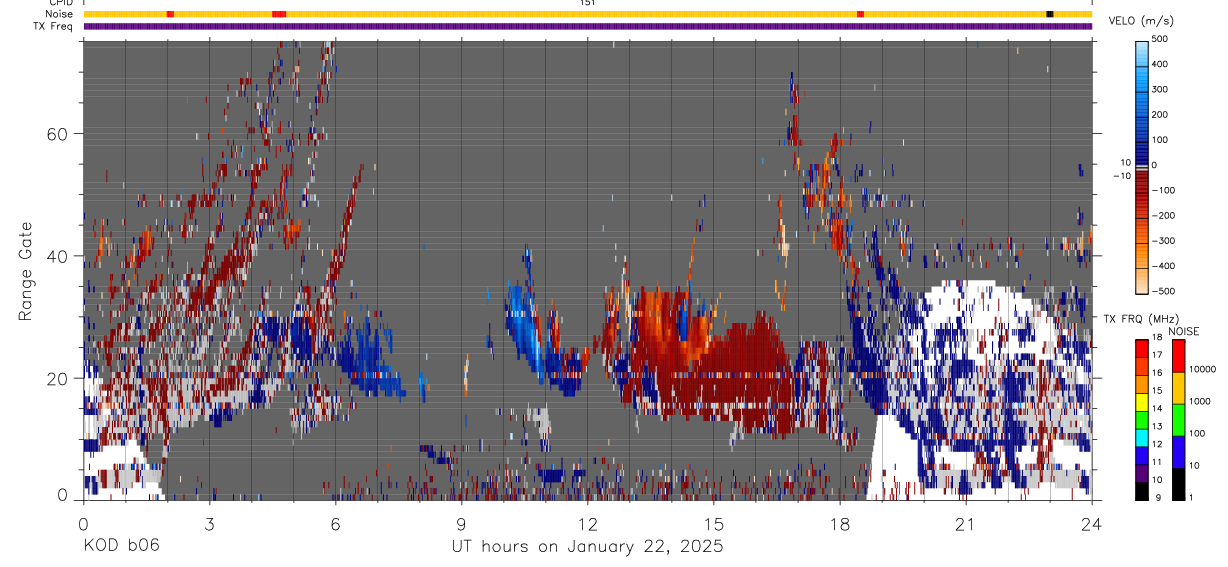Click the purple swatch in TX FRQ colorbar
This screenshot has height=567, width=1228.
tap(1141, 473)
